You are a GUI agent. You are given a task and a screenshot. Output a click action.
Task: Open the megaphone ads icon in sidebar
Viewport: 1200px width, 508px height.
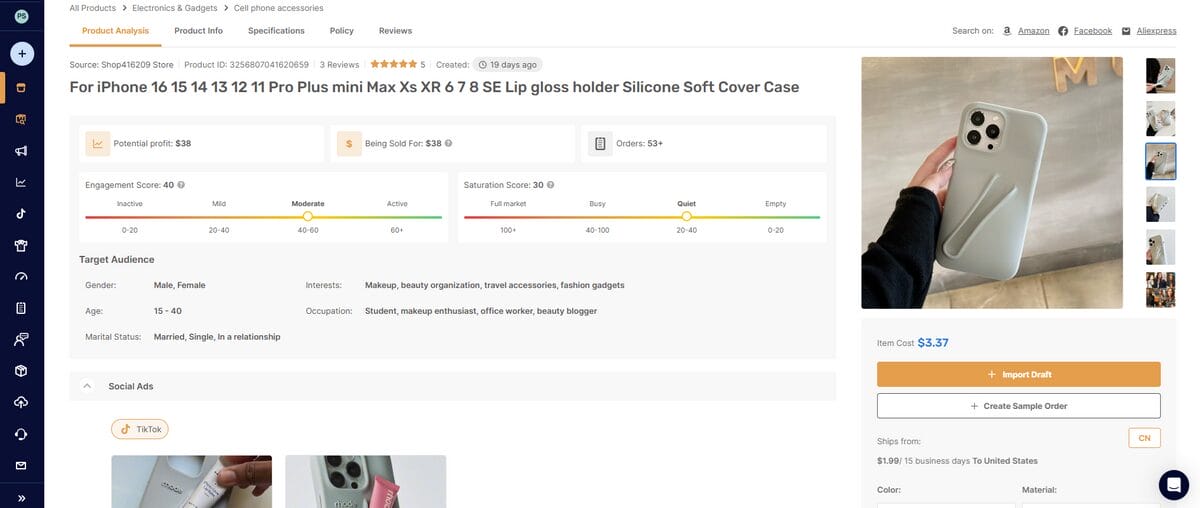click(21, 151)
